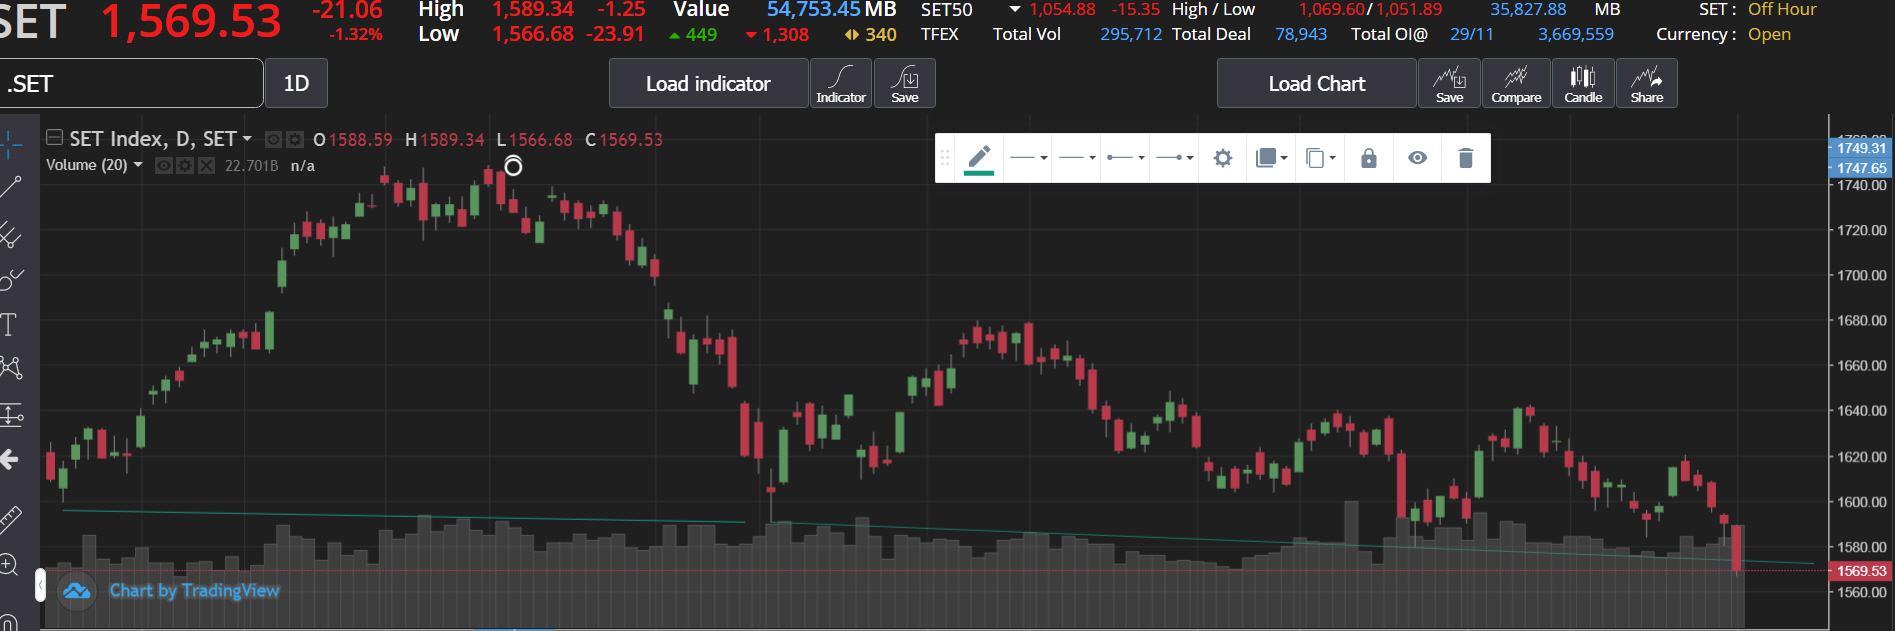Click the Save indicator icon

(905, 83)
